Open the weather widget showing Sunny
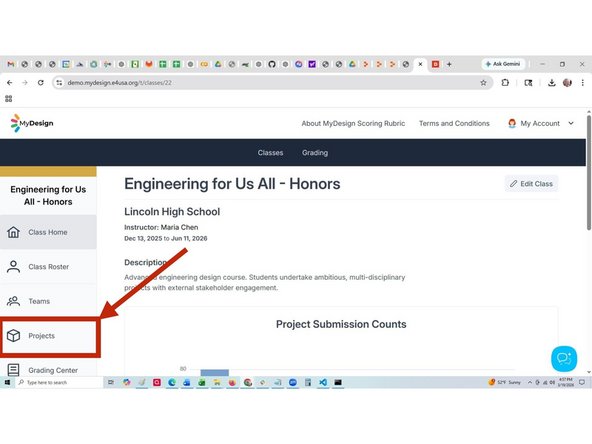Image resolution: width=592 pixels, height=444 pixels. pyautogui.click(x=504, y=382)
